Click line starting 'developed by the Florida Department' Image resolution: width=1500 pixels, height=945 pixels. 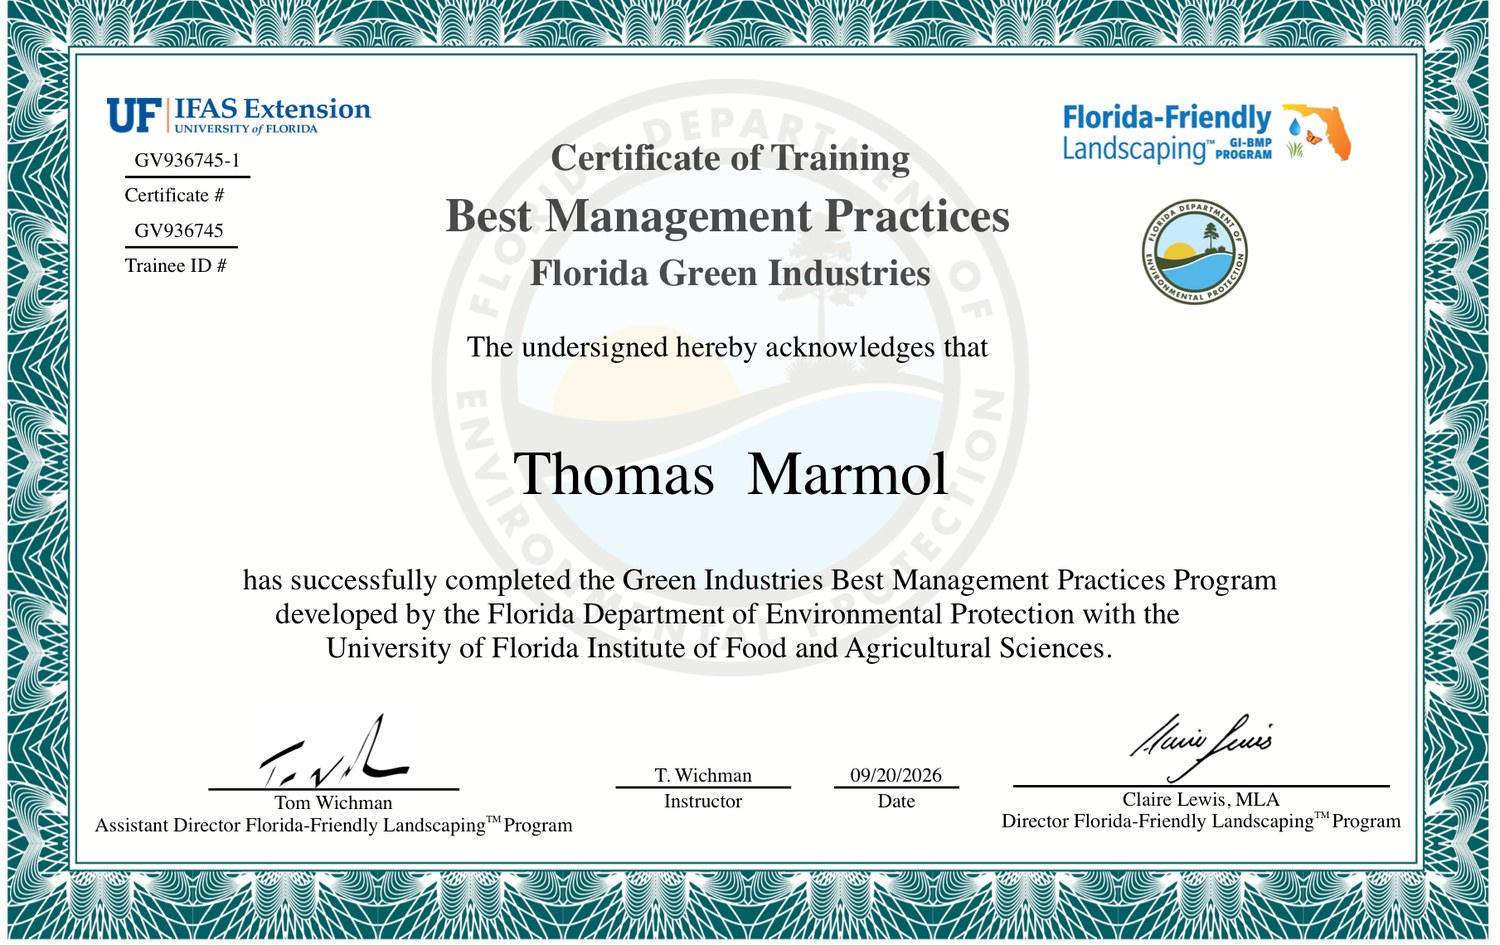[727, 614]
